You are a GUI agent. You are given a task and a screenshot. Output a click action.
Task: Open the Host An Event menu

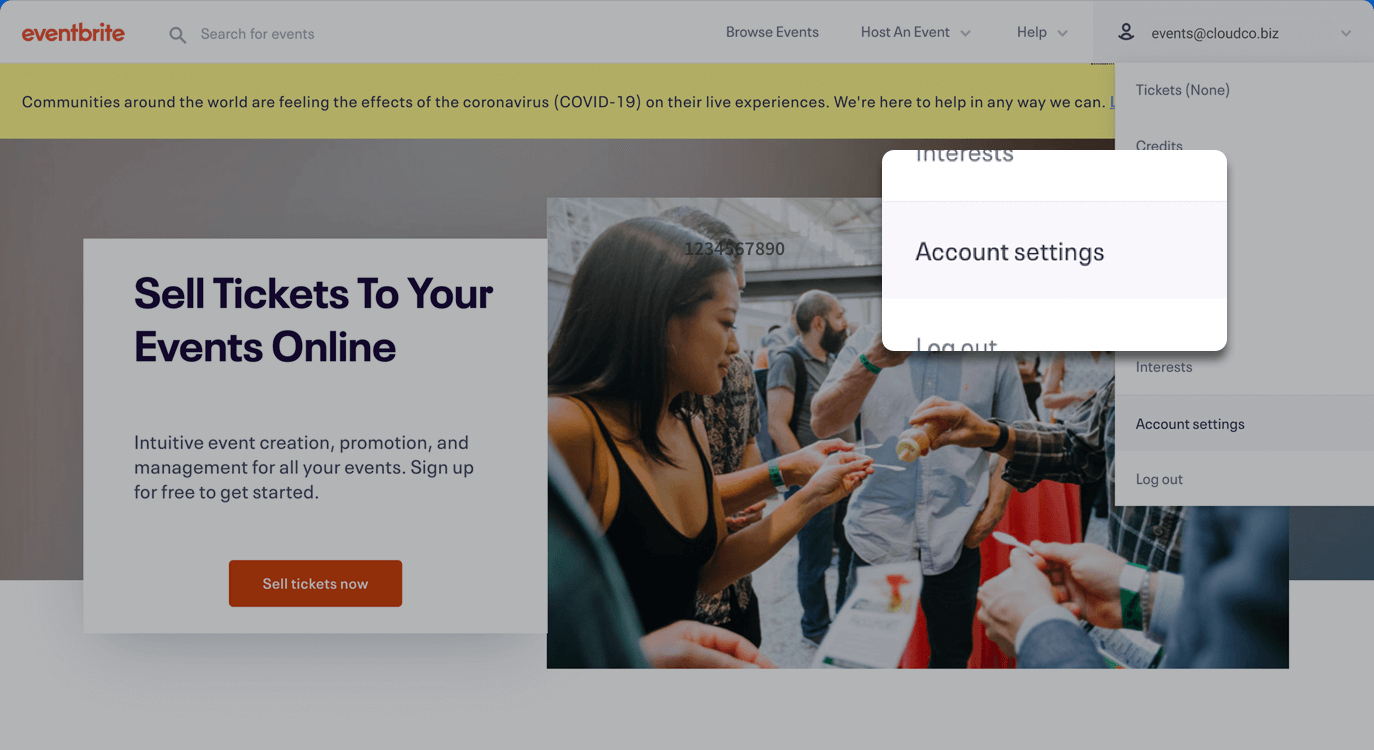tap(905, 32)
